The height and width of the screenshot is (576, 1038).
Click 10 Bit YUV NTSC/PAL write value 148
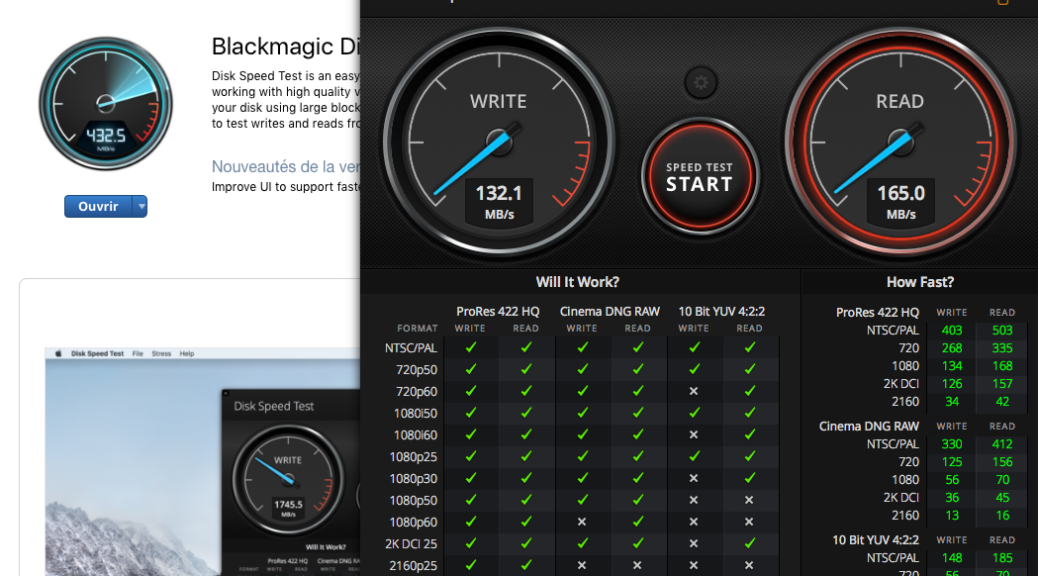click(x=952, y=558)
